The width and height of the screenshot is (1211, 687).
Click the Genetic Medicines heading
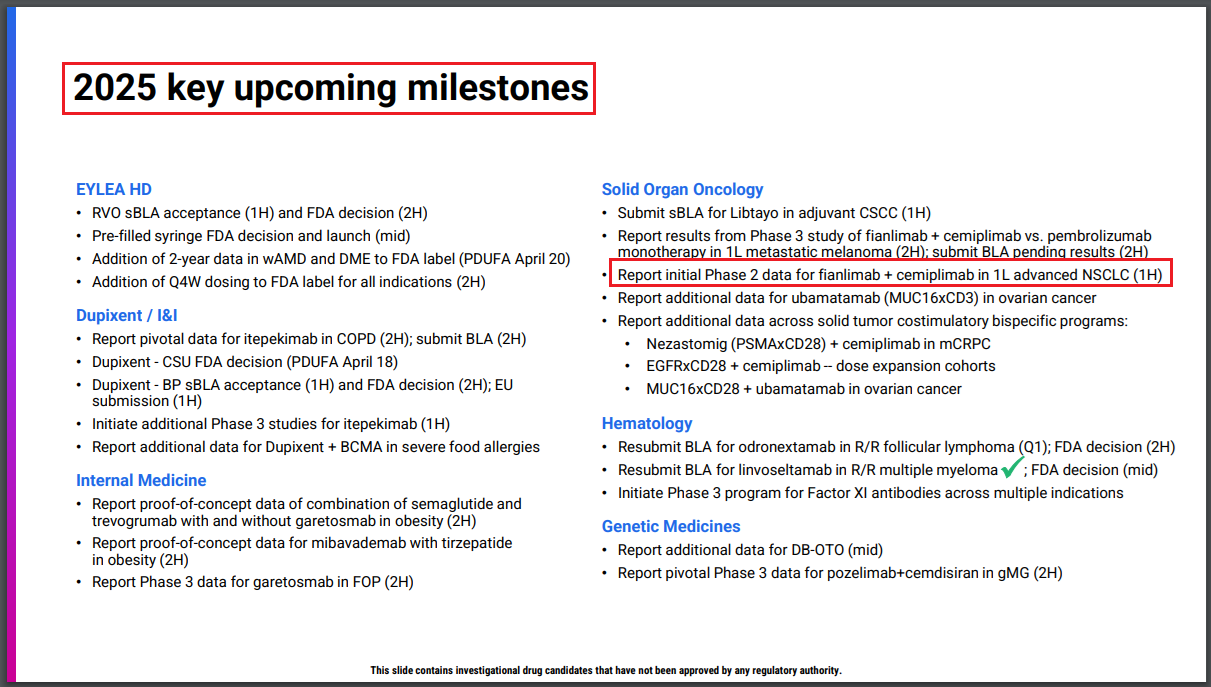tap(671, 526)
